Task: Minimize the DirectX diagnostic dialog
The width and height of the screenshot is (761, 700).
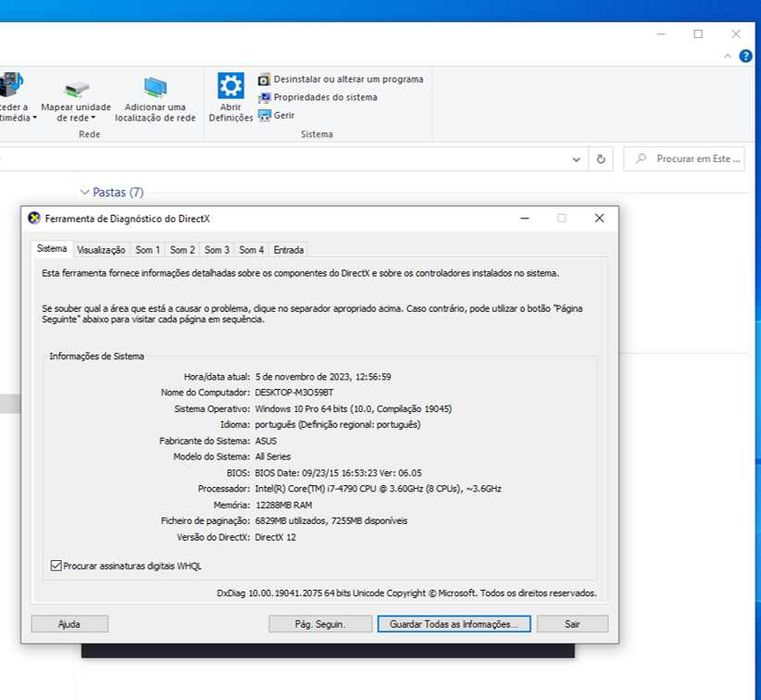Action: click(525, 218)
